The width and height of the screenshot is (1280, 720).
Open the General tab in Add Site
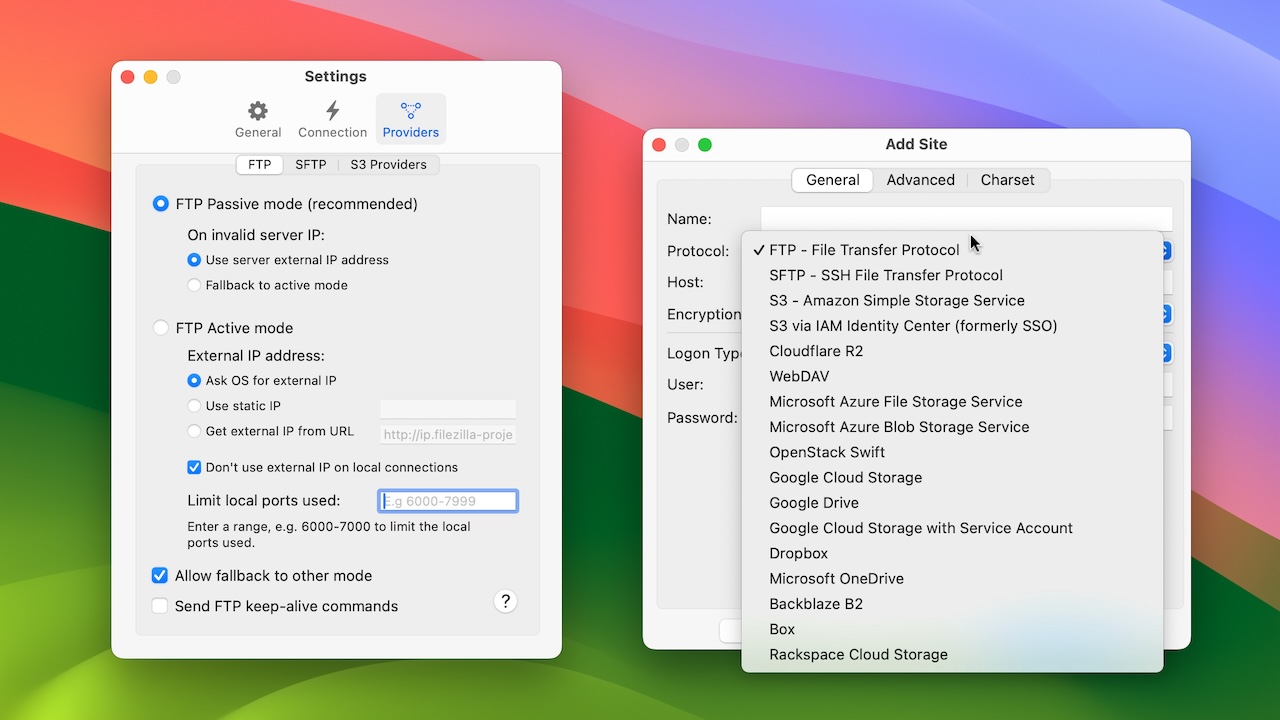[833, 180]
